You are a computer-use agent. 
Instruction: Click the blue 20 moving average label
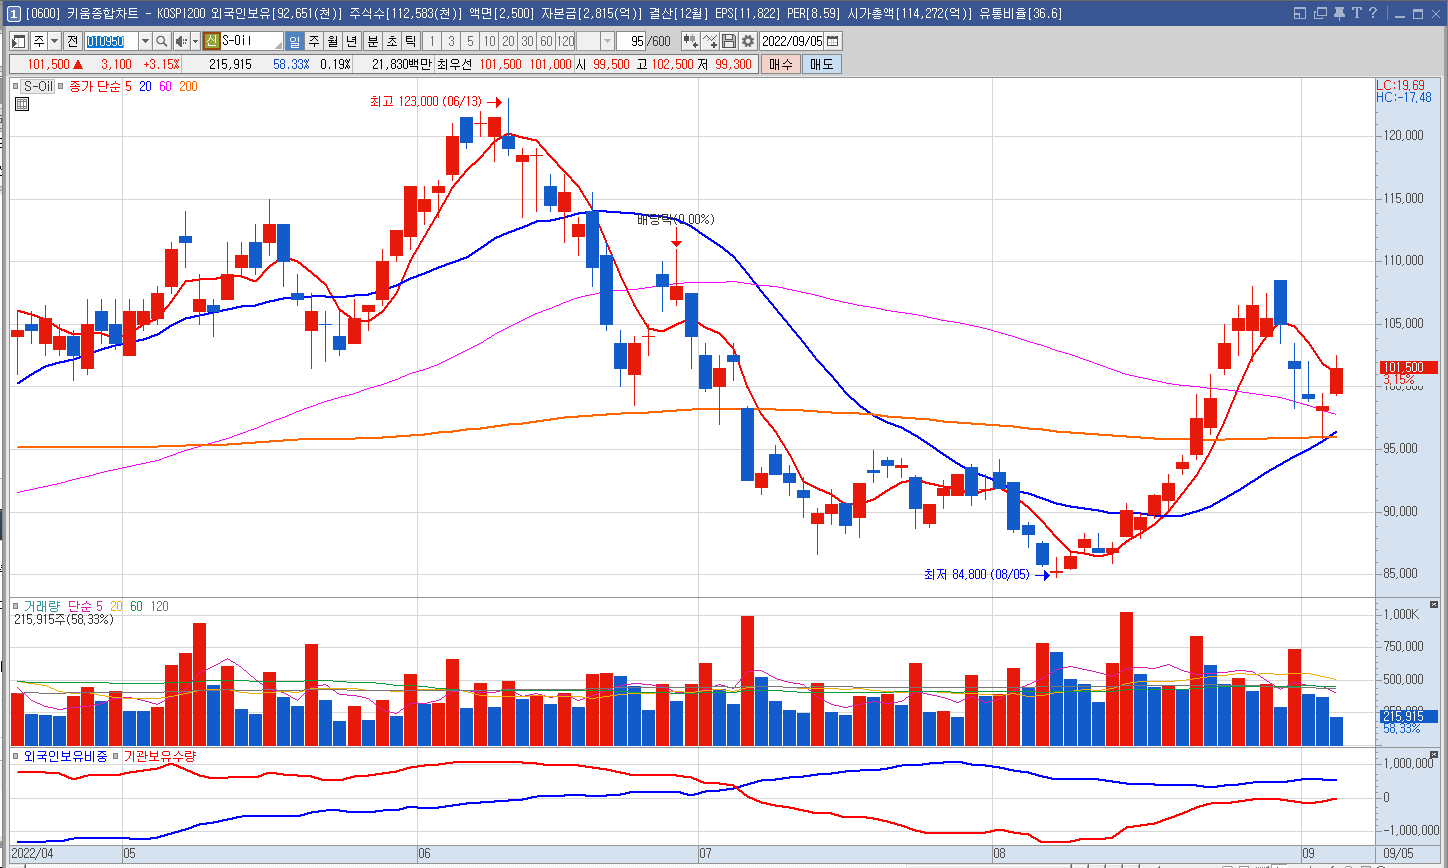click(146, 87)
